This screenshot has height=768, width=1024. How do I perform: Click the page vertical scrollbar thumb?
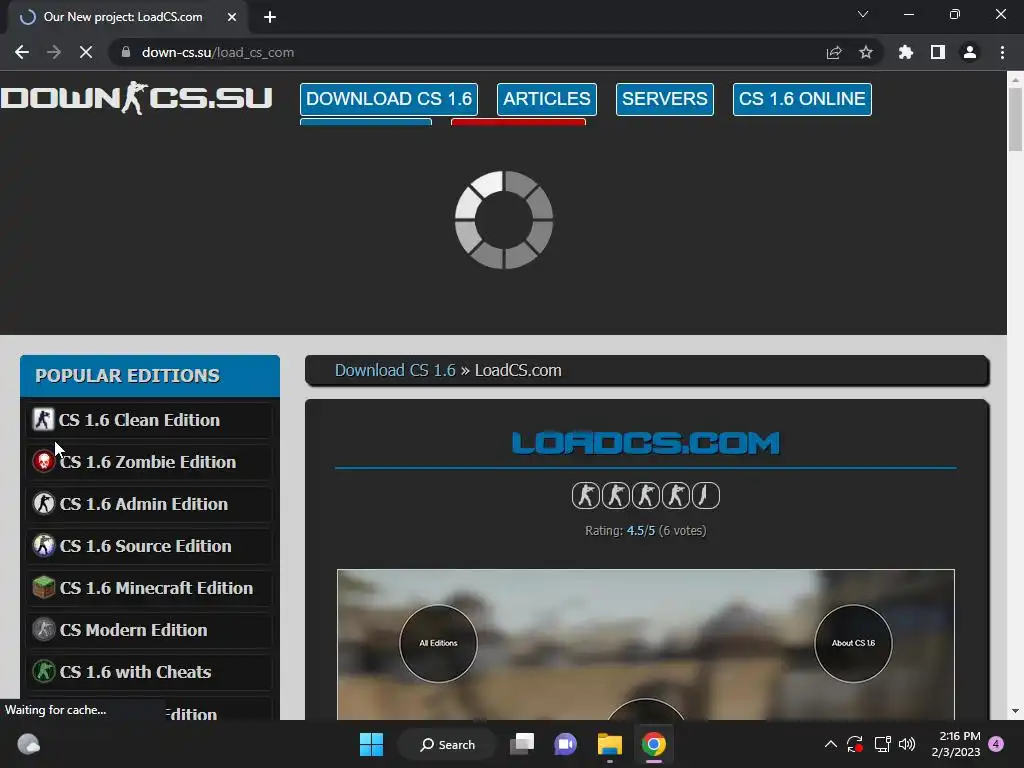[1015, 119]
